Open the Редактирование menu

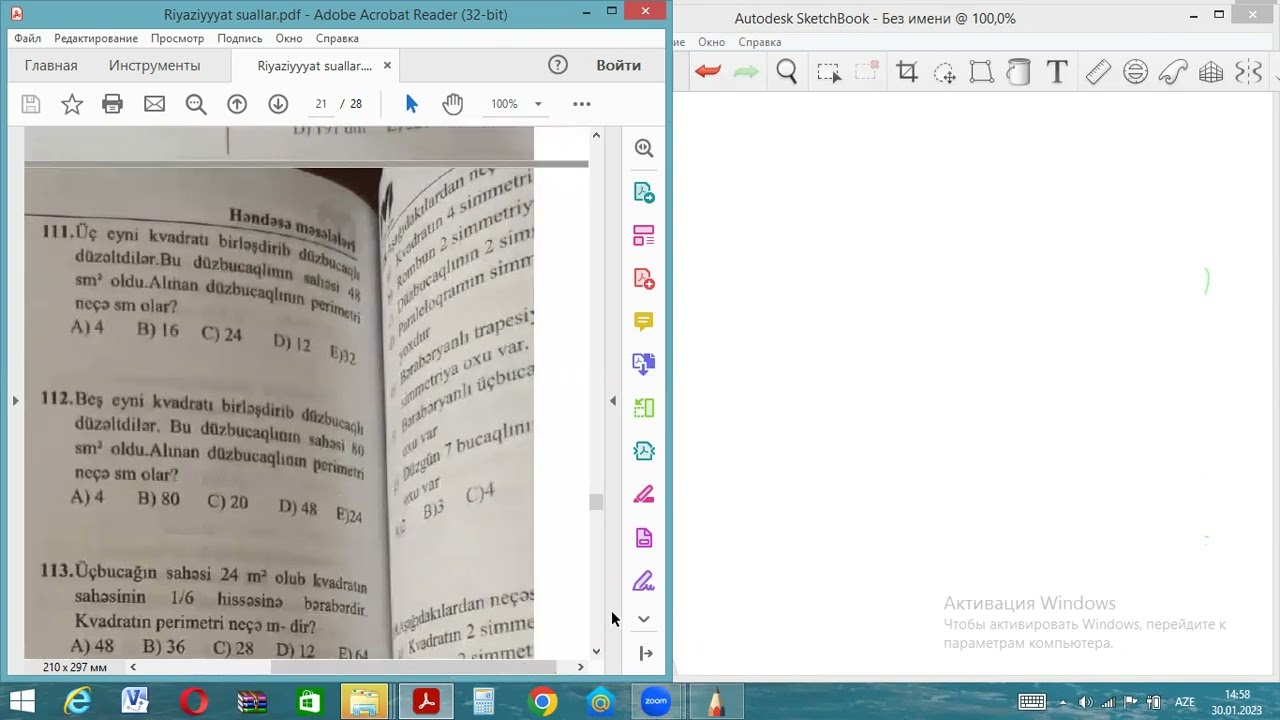pos(96,38)
